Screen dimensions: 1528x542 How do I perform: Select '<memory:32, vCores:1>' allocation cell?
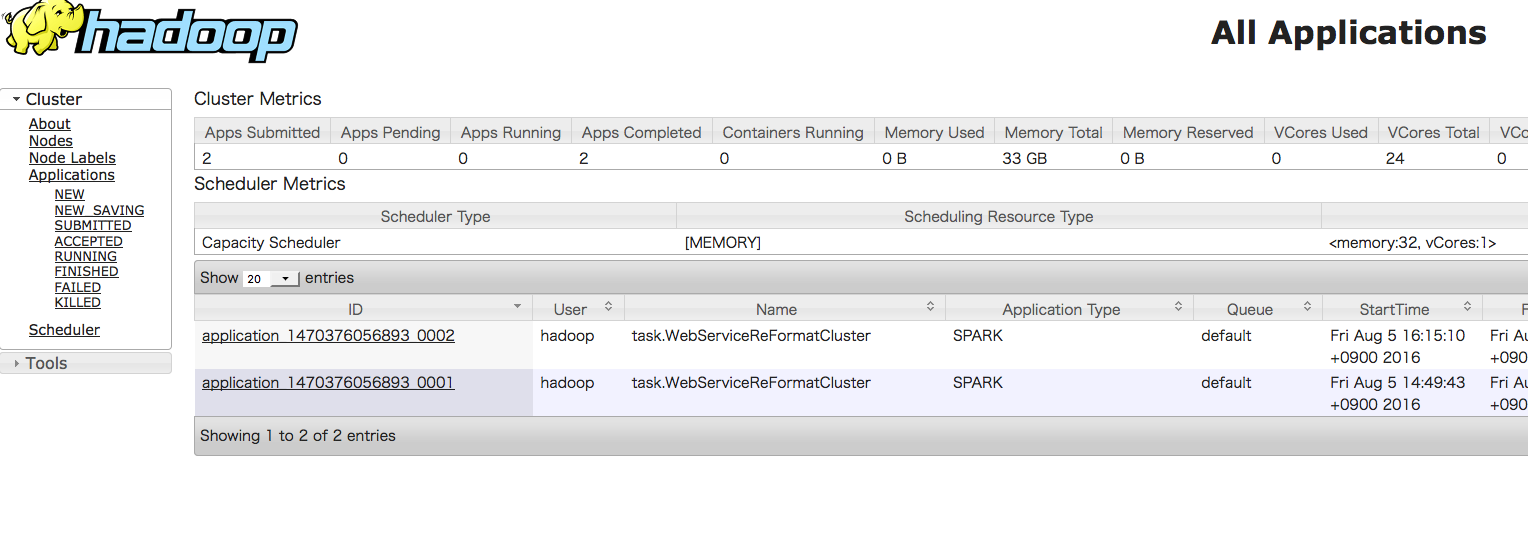pos(1412,243)
